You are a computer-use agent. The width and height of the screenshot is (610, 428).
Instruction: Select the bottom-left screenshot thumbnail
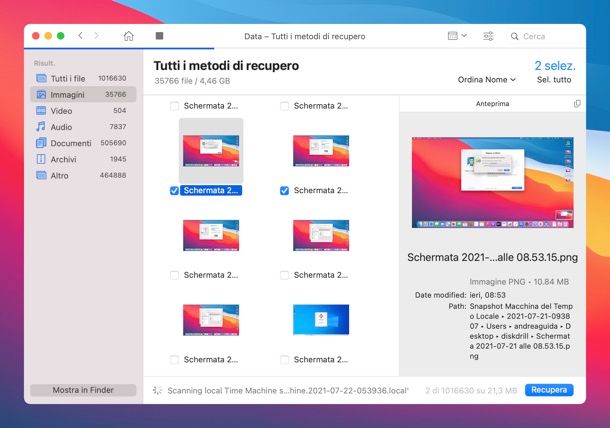(211, 320)
